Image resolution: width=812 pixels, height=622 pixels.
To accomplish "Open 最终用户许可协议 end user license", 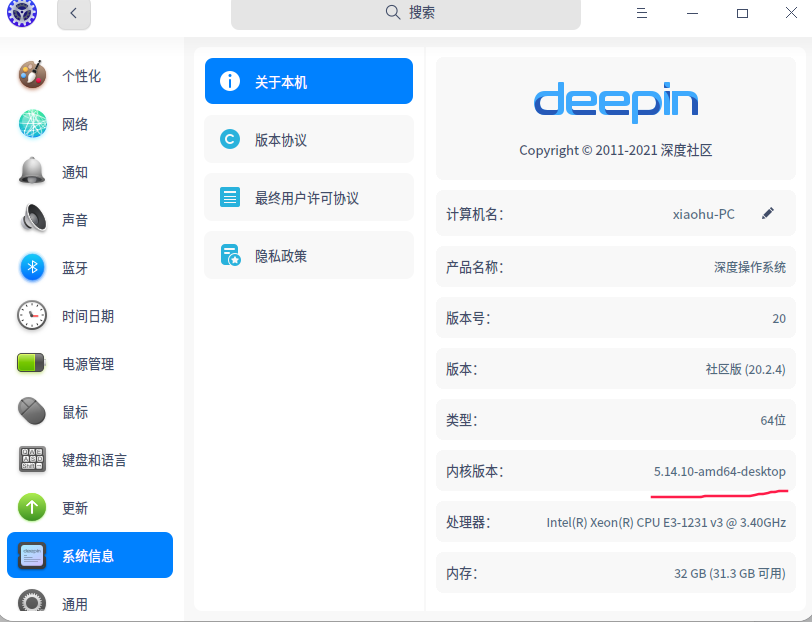I will [x=308, y=198].
